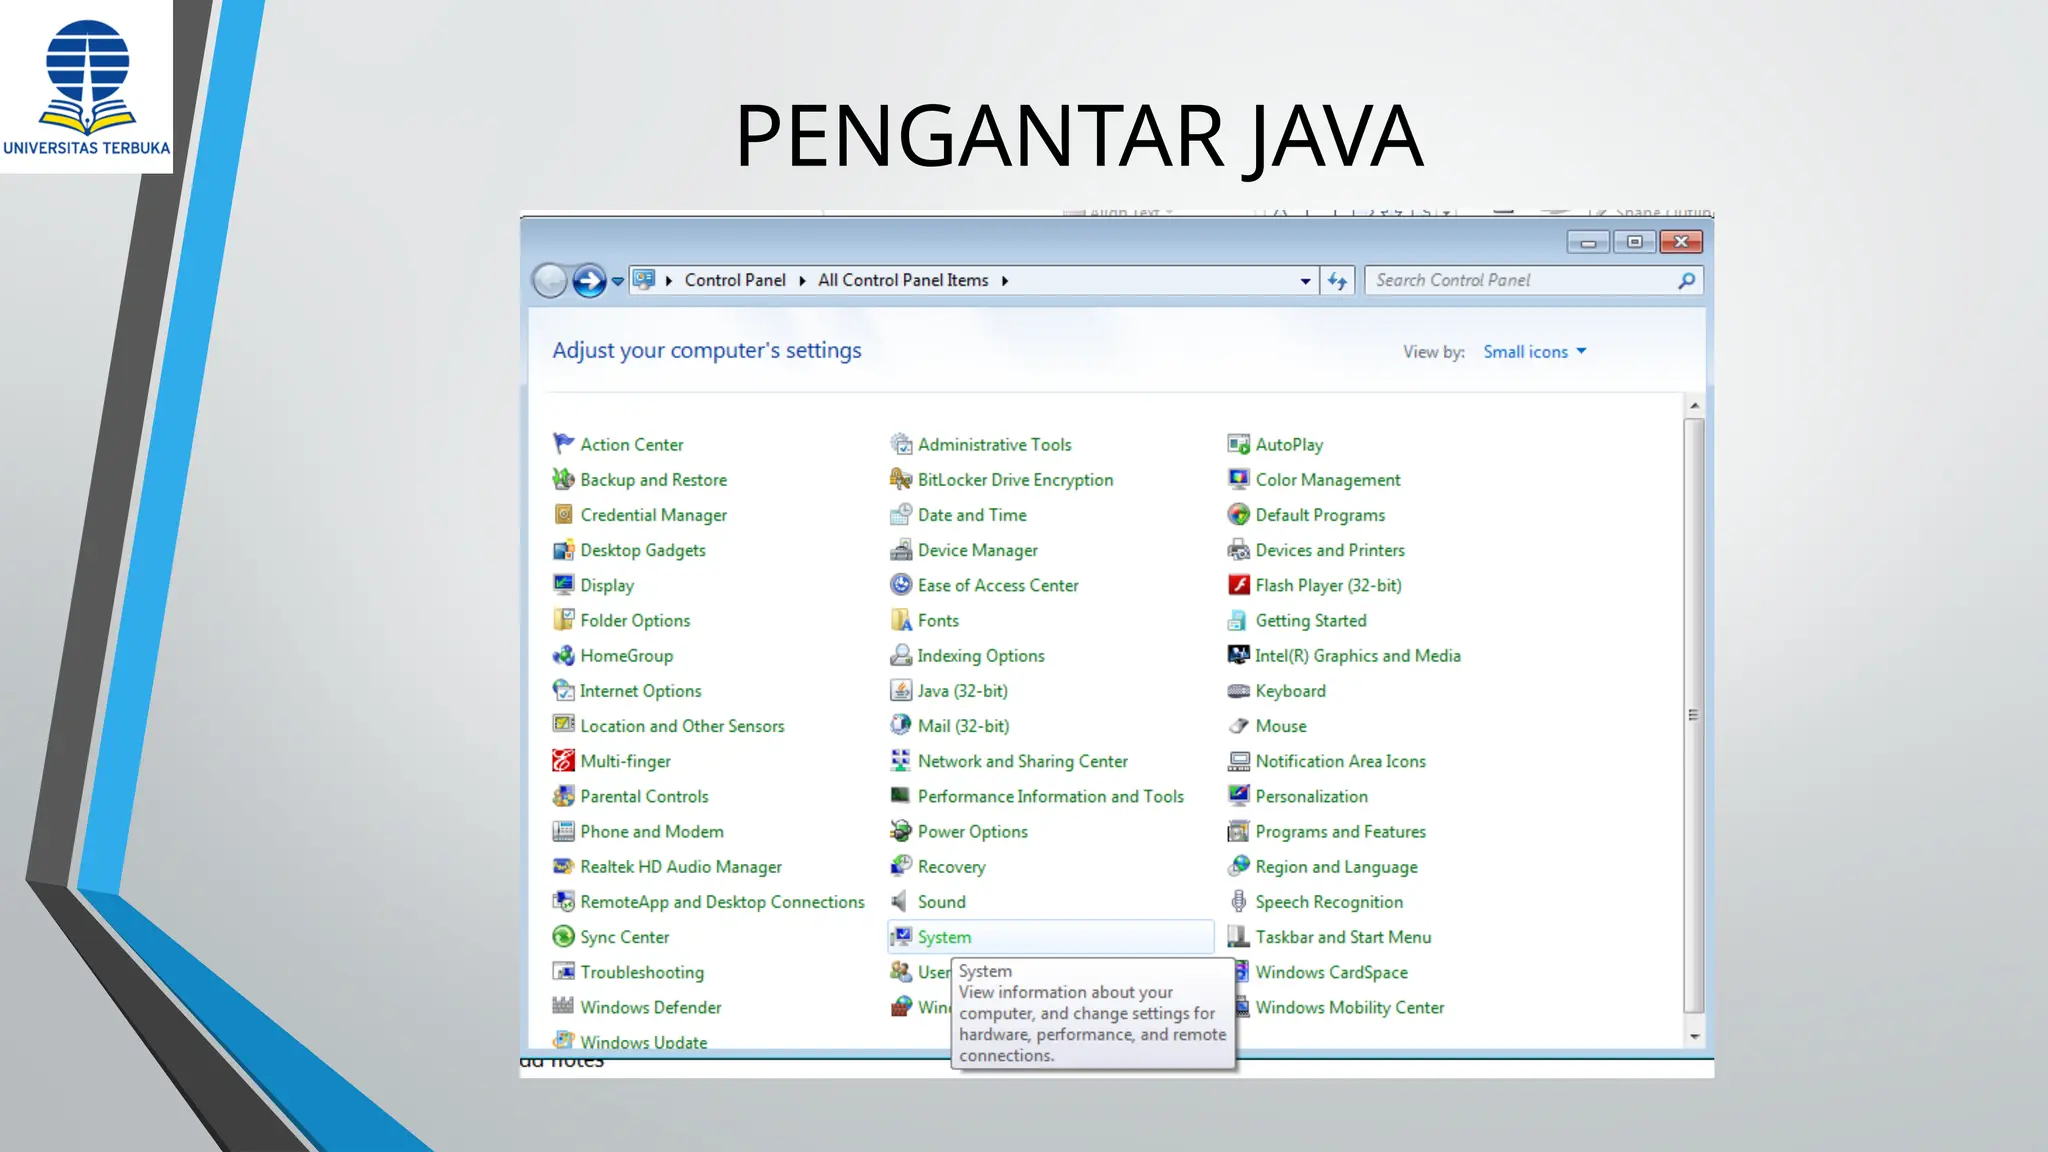Open RemoteApp and Desktop Connections link
Image resolution: width=2048 pixels, height=1152 pixels.
[x=722, y=902]
